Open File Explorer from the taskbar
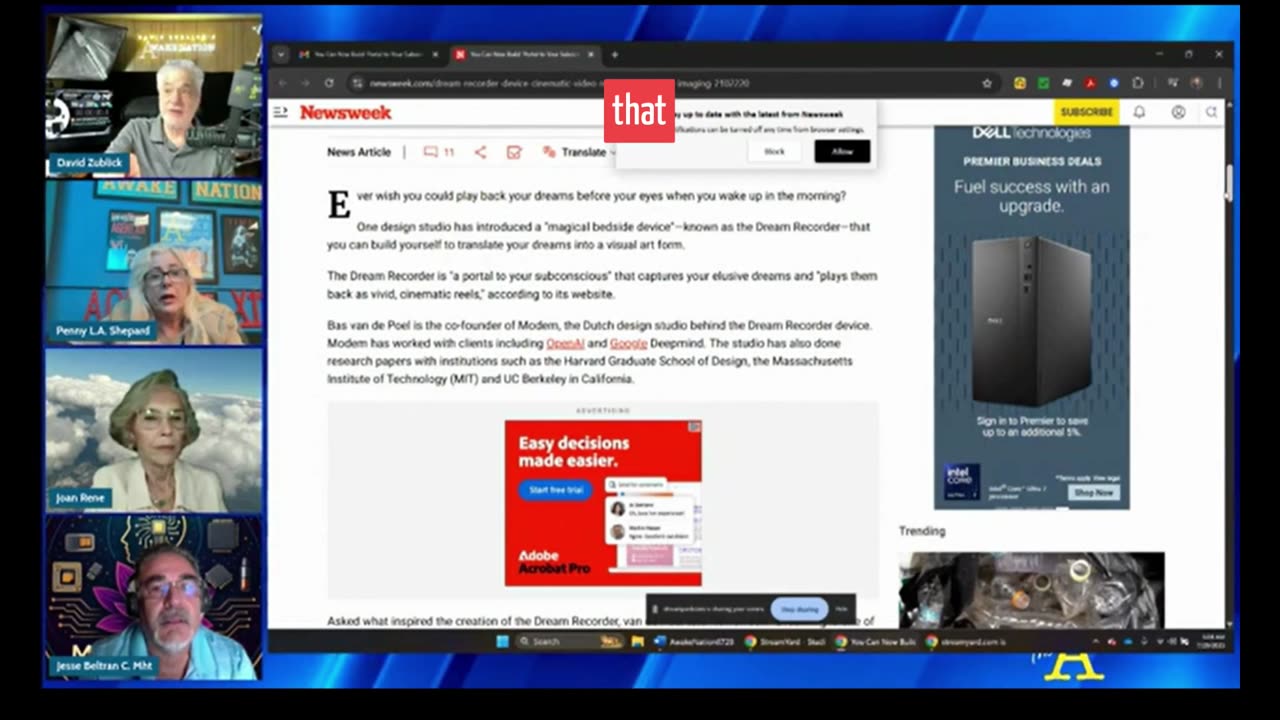 coord(637,642)
